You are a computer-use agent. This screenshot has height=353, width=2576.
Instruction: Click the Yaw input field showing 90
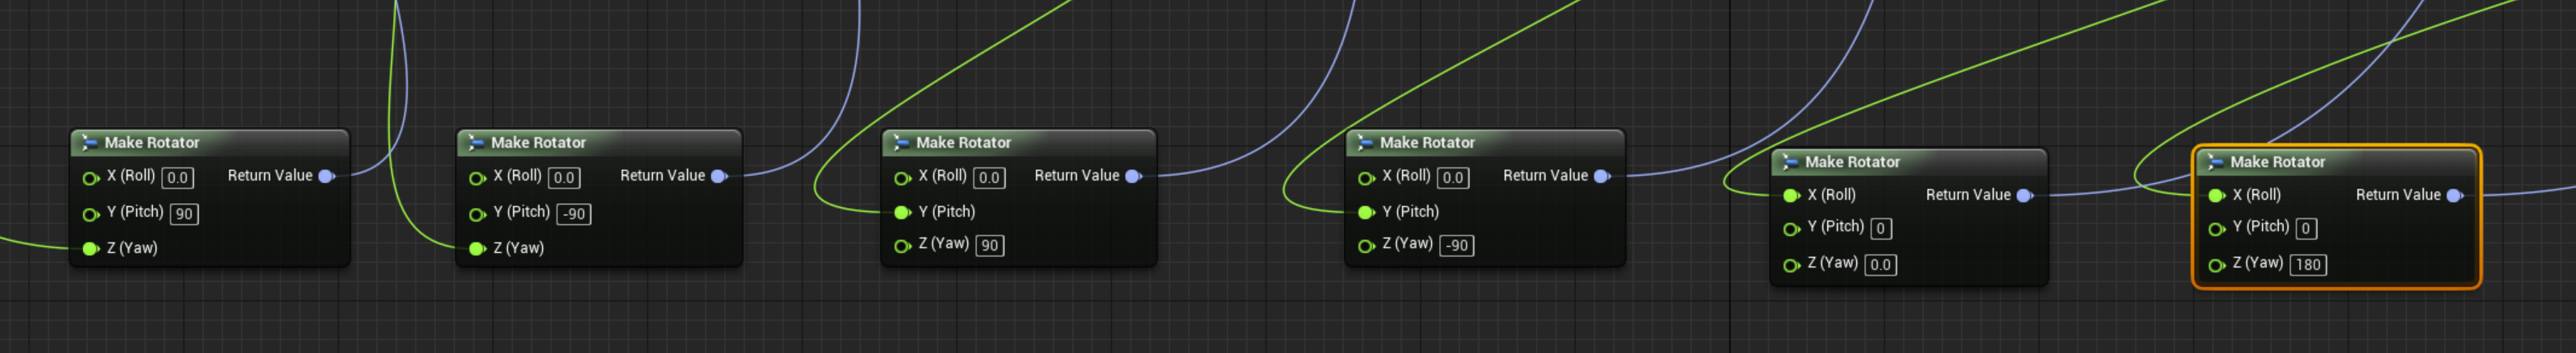(989, 246)
